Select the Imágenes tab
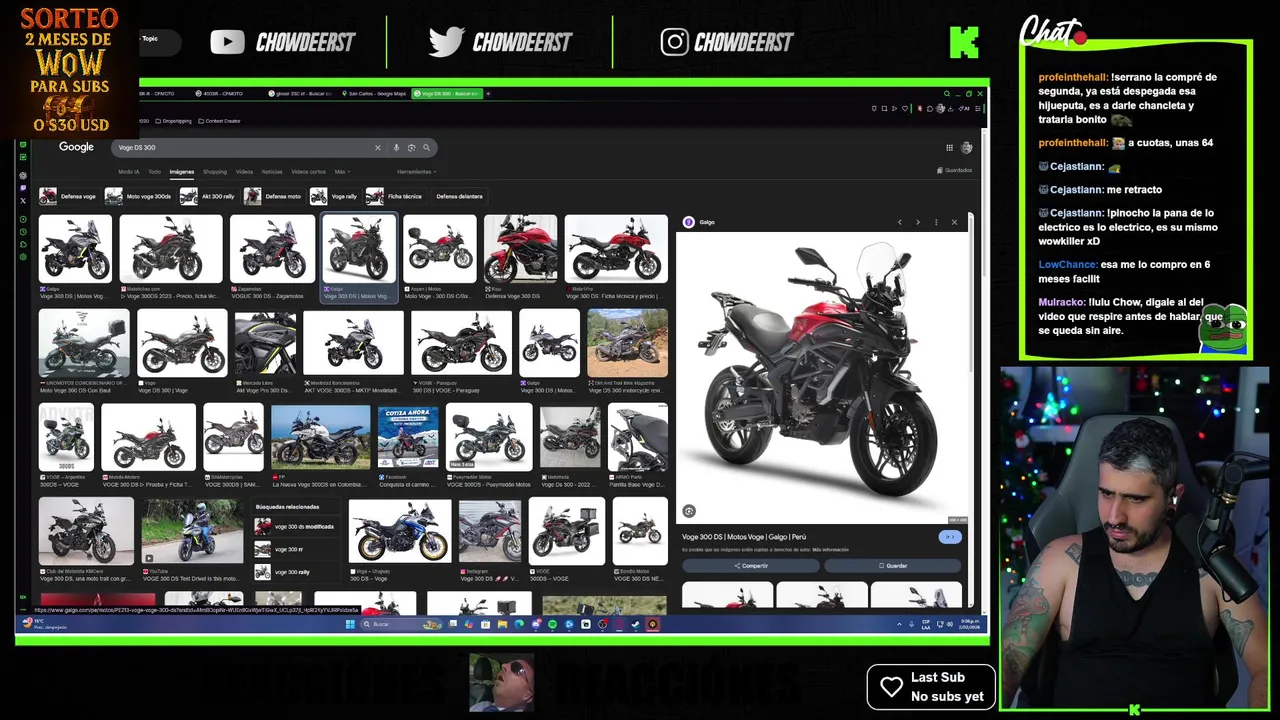Viewport: 1280px width, 720px height. [182, 172]
